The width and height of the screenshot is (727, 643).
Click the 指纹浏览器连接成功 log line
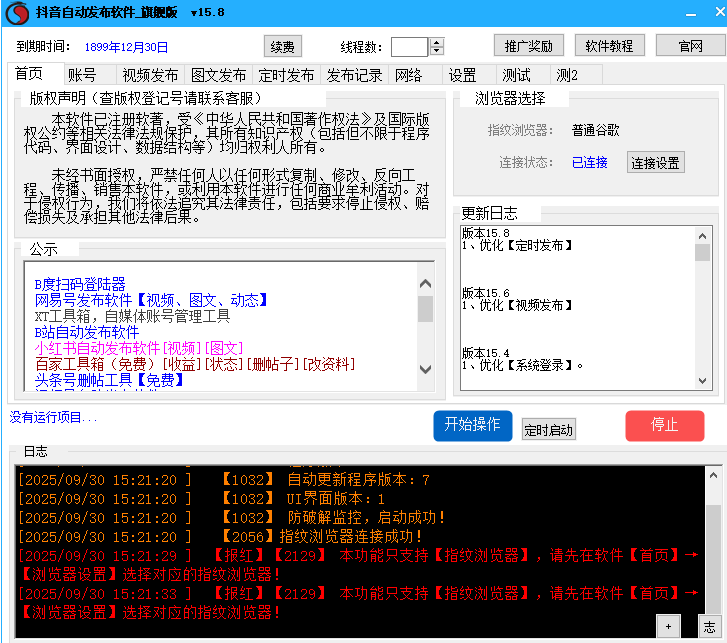[220, 536]
